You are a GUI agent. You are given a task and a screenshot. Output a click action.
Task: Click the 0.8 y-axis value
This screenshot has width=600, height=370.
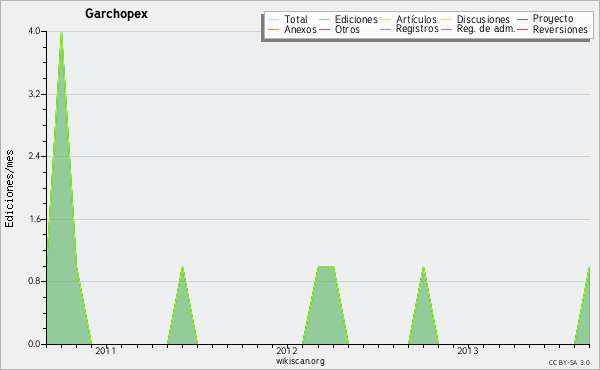pos(34,281)
